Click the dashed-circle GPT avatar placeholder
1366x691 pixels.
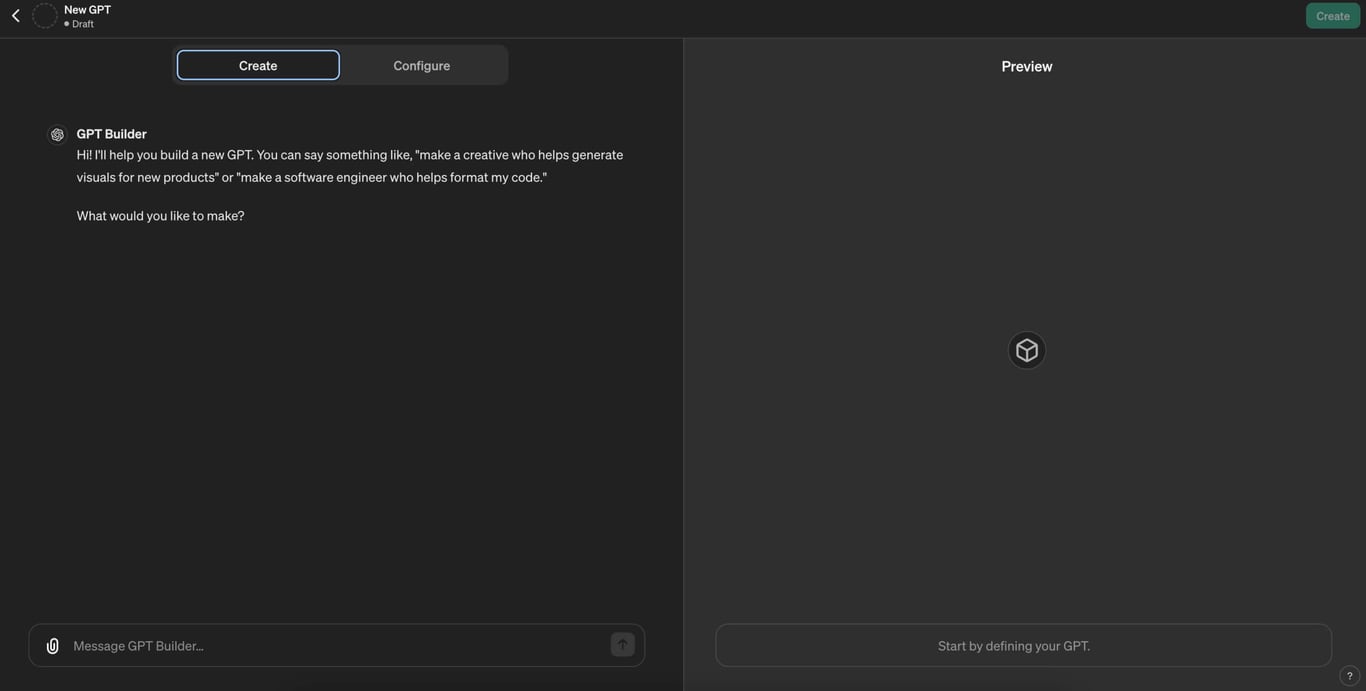[45, 16]
